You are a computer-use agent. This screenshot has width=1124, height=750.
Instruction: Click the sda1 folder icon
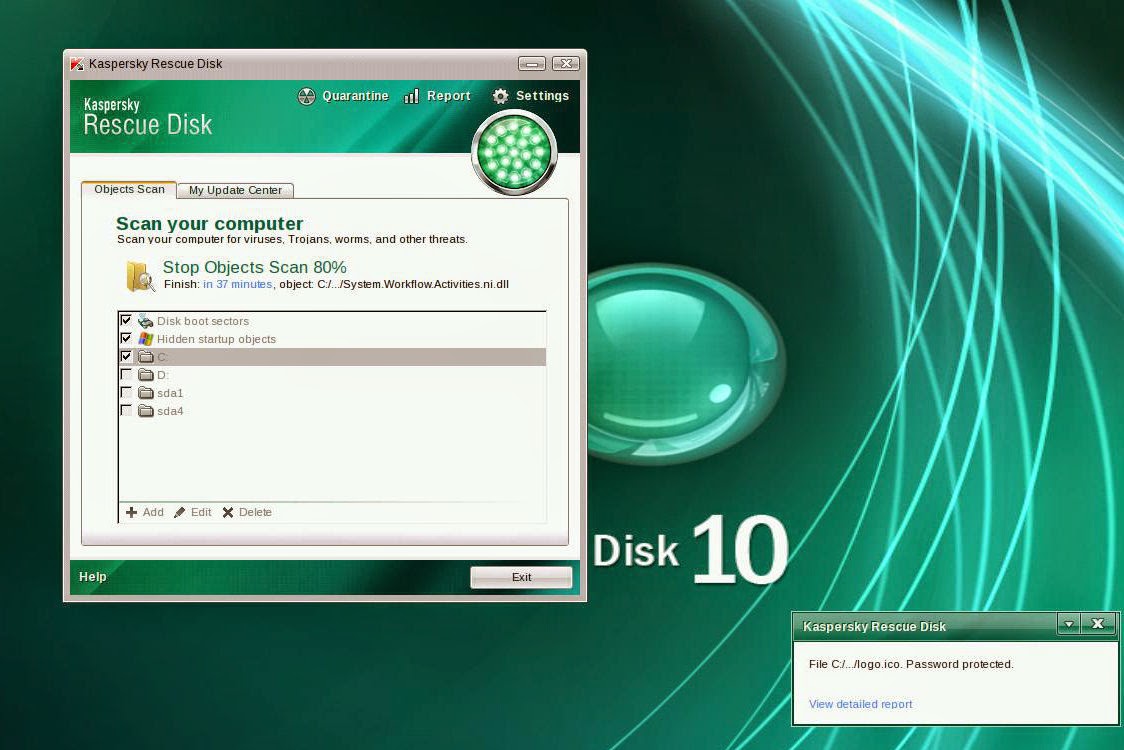146,392
